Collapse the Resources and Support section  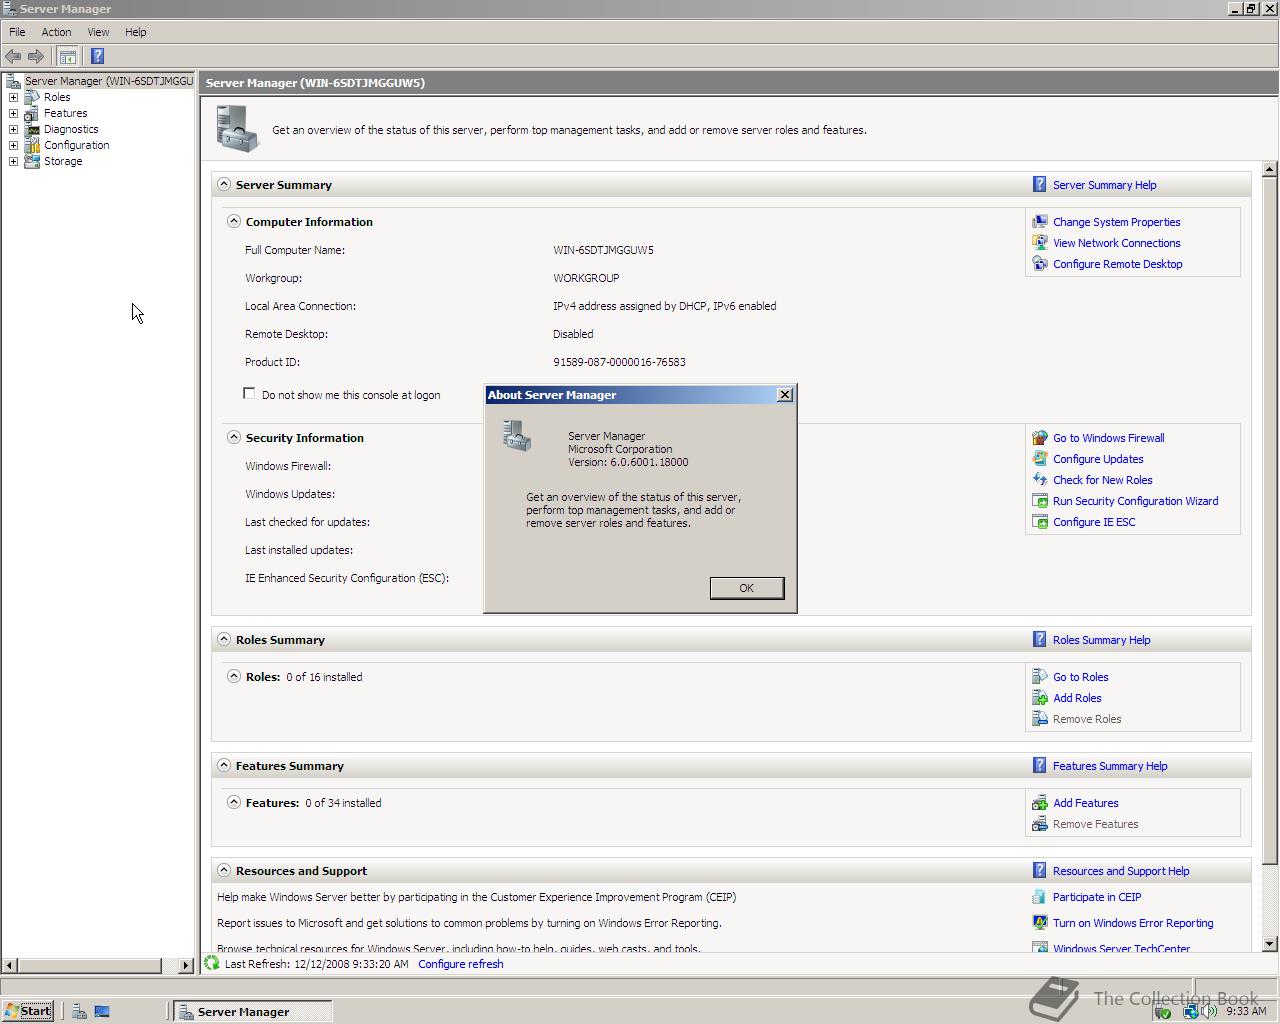click(224, 871)
